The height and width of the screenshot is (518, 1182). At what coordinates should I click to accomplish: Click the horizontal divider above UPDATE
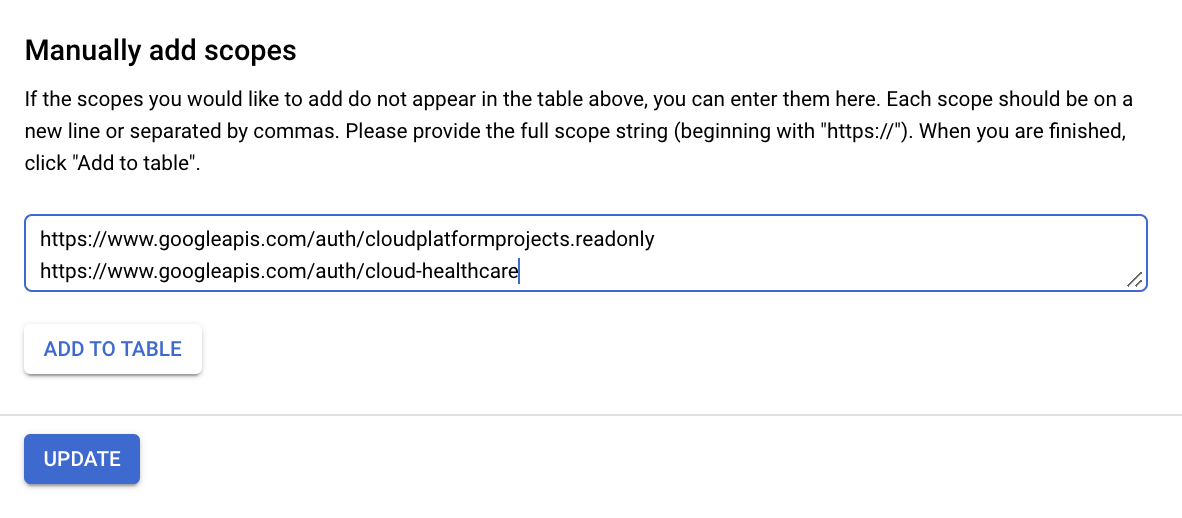tap(591, 415)
